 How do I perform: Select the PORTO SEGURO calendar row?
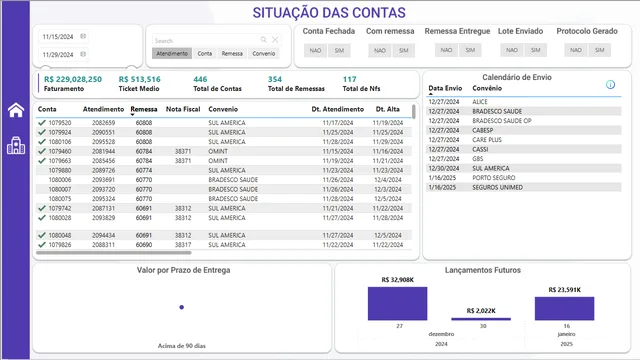pos(524,178)
